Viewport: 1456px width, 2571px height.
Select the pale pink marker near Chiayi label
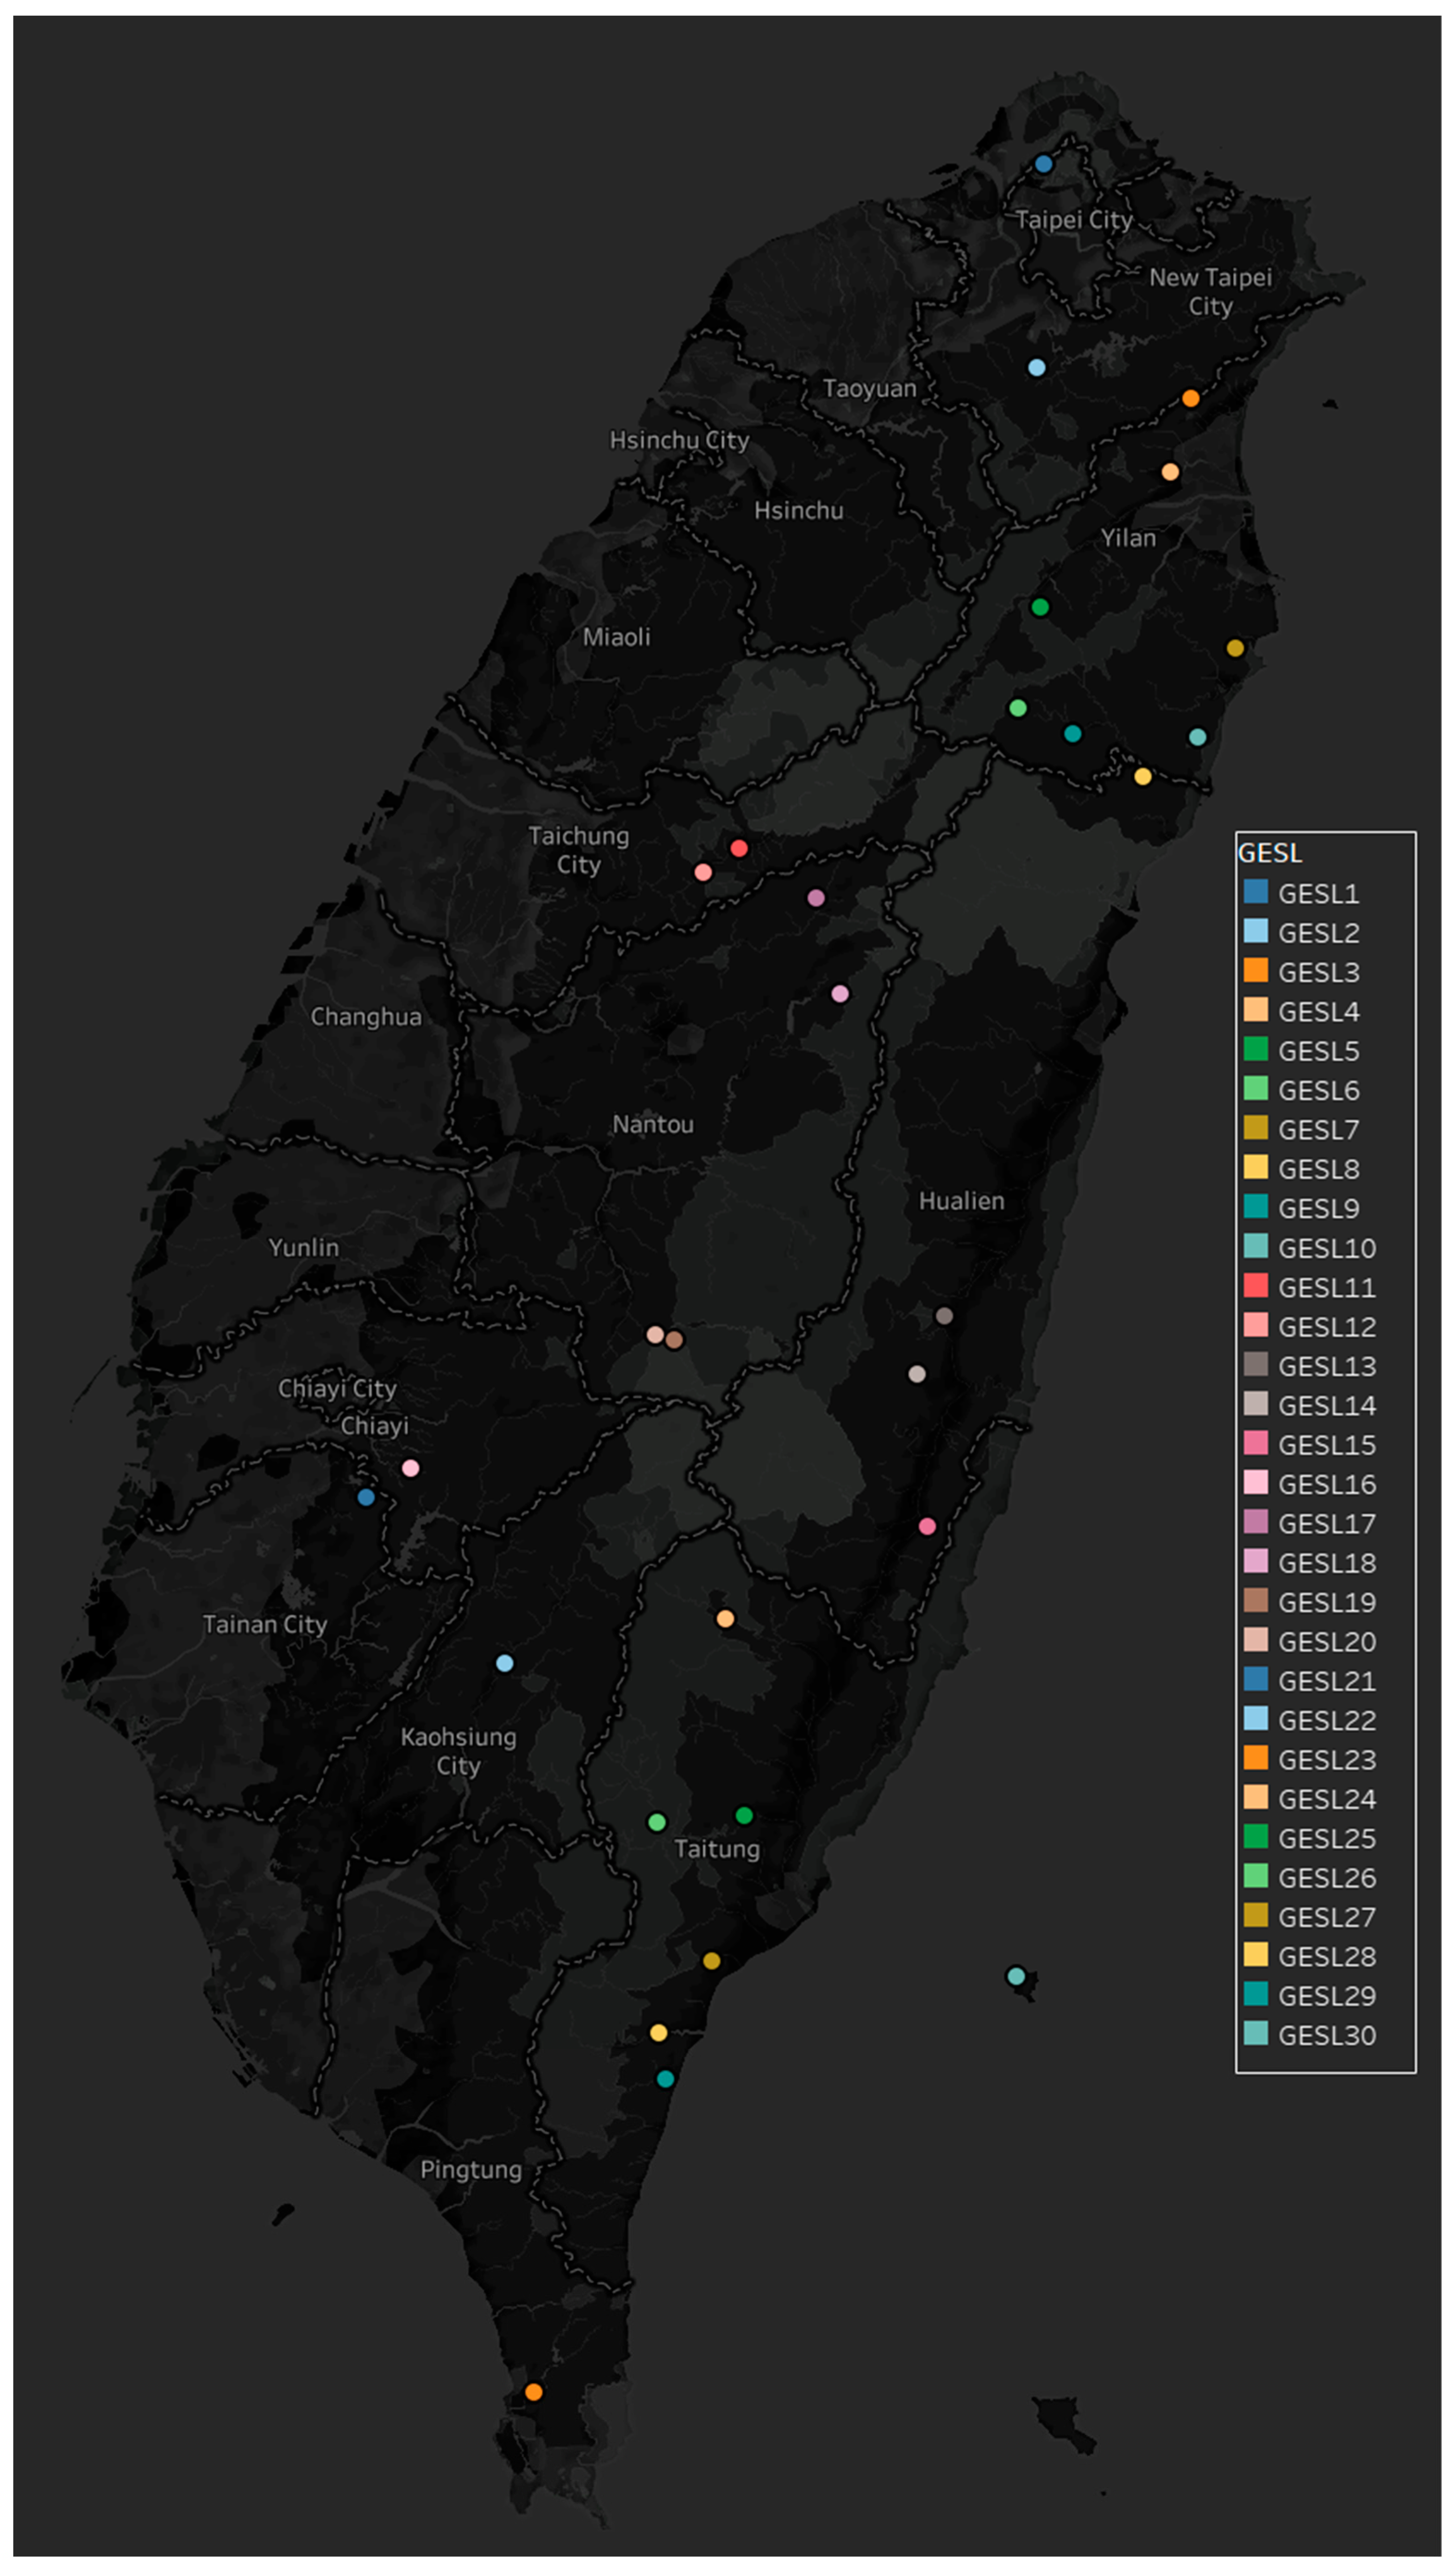coord(410,1468)
